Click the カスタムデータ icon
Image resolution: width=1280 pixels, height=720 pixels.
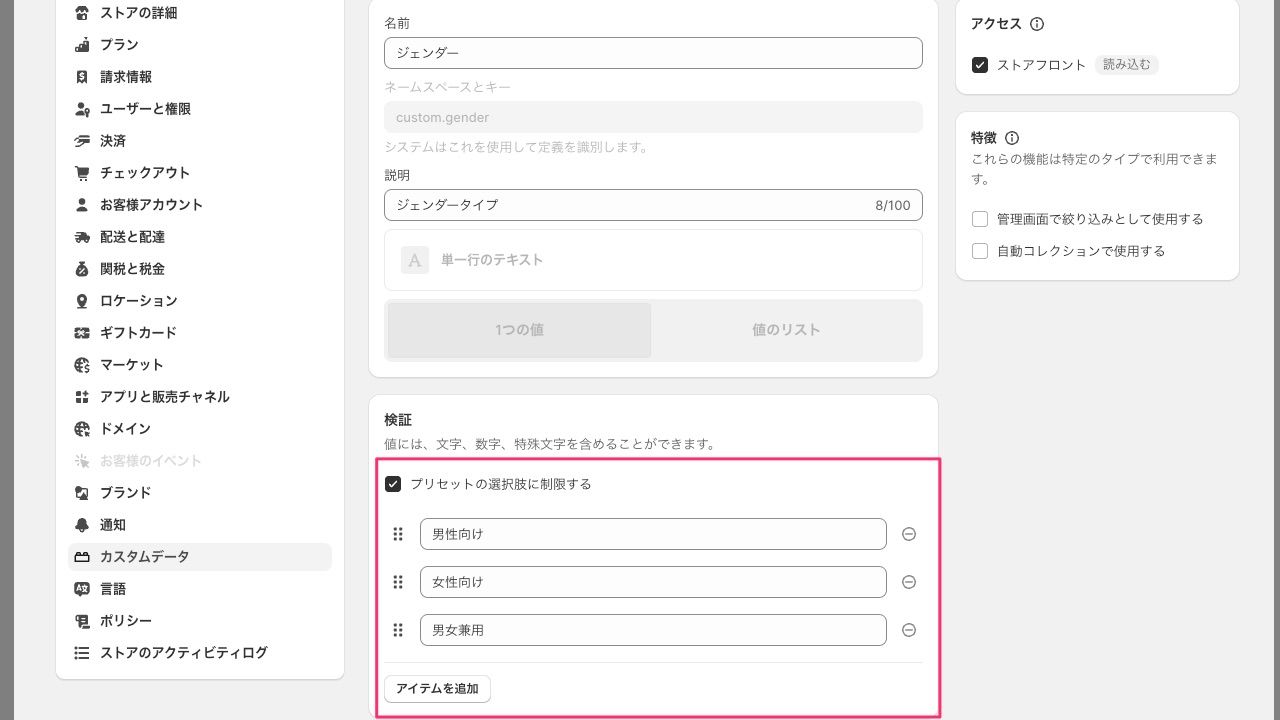coord(82,557)
